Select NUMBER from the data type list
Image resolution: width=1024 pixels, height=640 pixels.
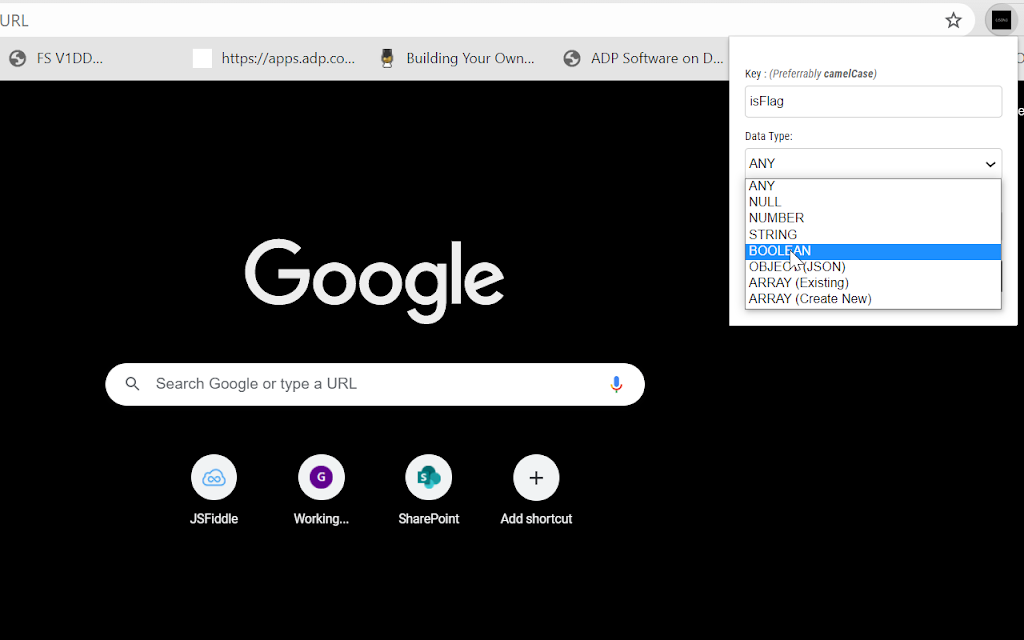(x=873, y=218)
